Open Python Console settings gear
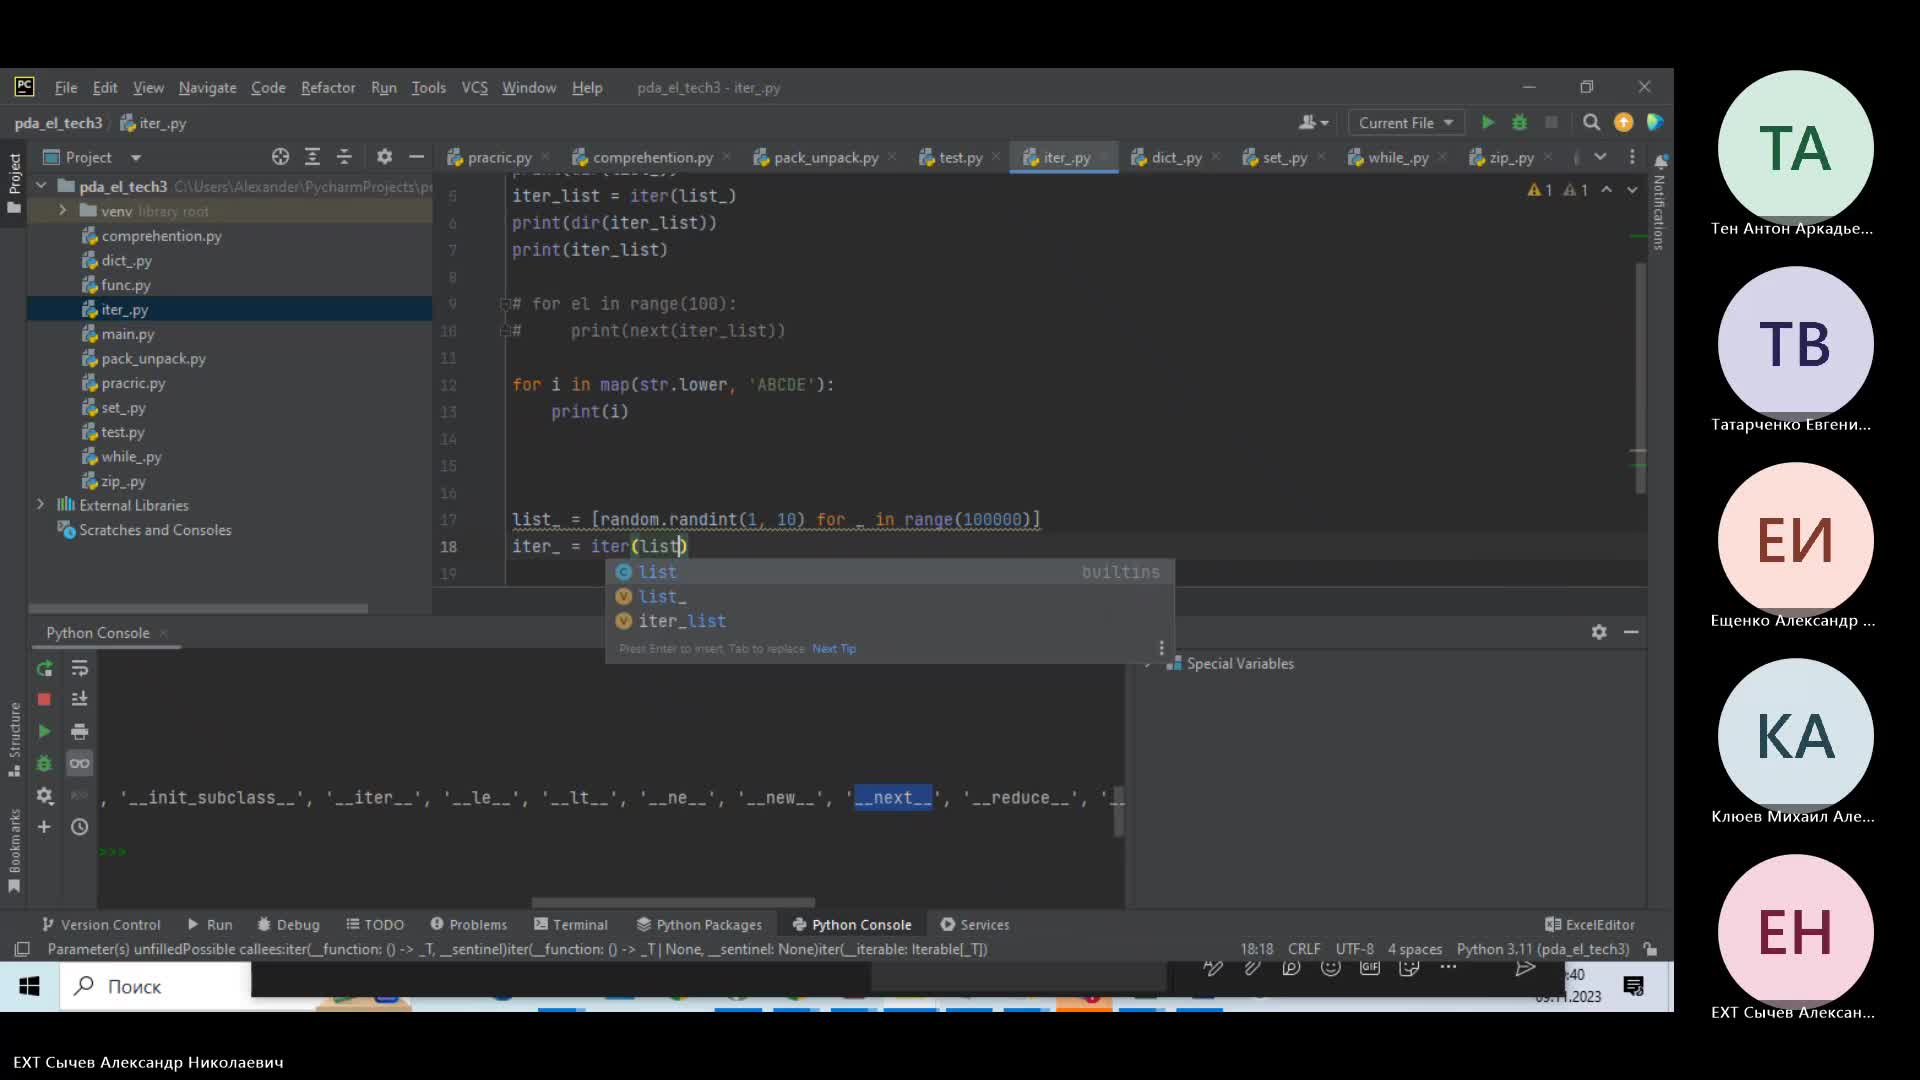 44,796
